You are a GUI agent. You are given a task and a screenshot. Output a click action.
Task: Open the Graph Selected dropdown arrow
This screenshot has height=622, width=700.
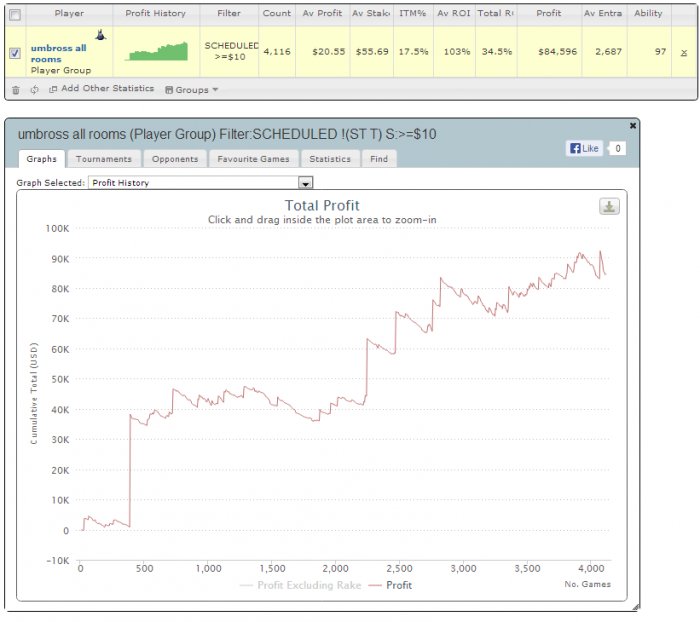click(305, 183)
